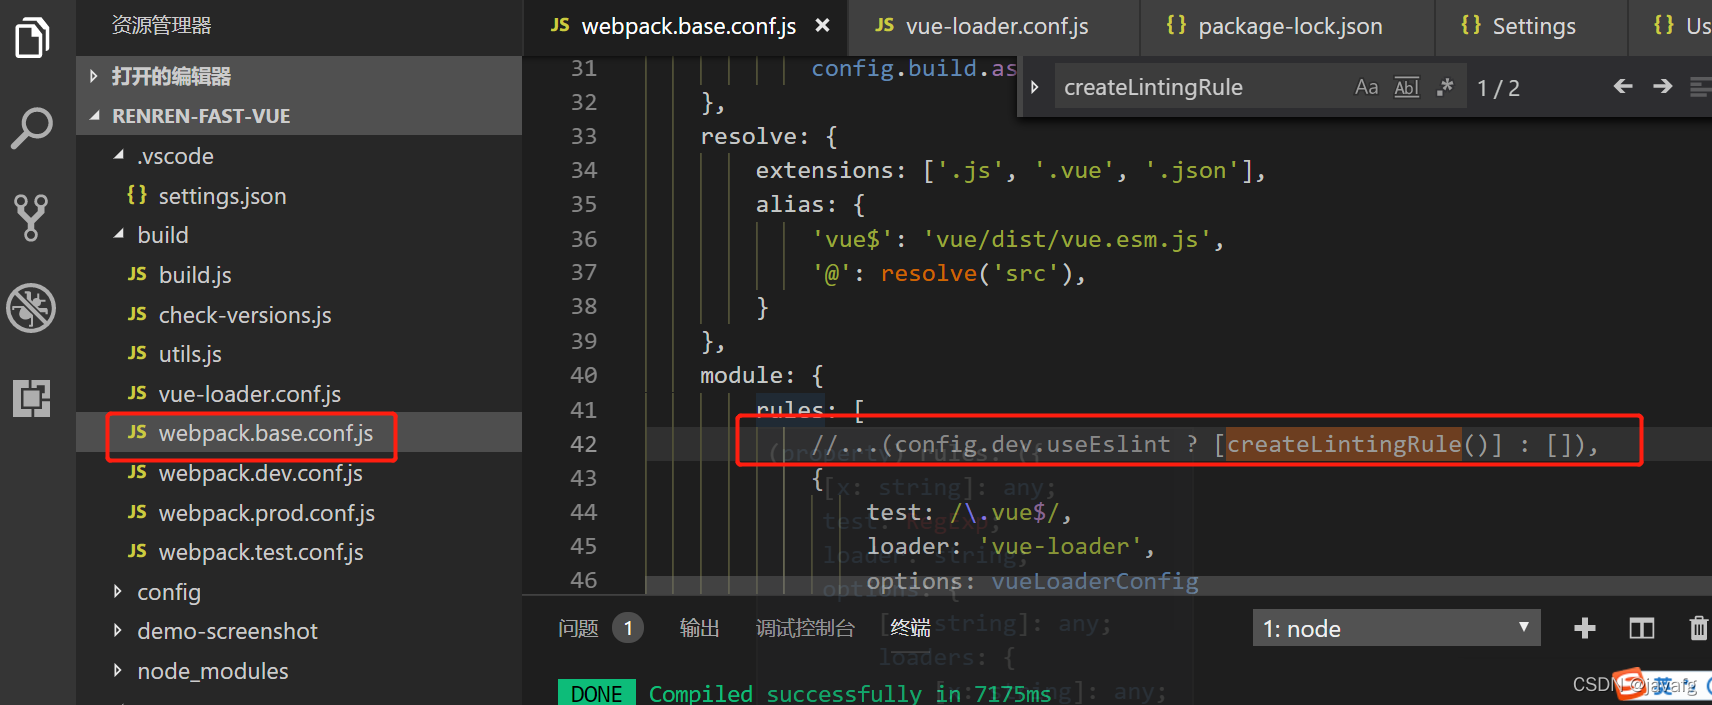Select the webpack.base.conf.js editor tab
The image size is (1712, 705).
[x=685, y=27]
